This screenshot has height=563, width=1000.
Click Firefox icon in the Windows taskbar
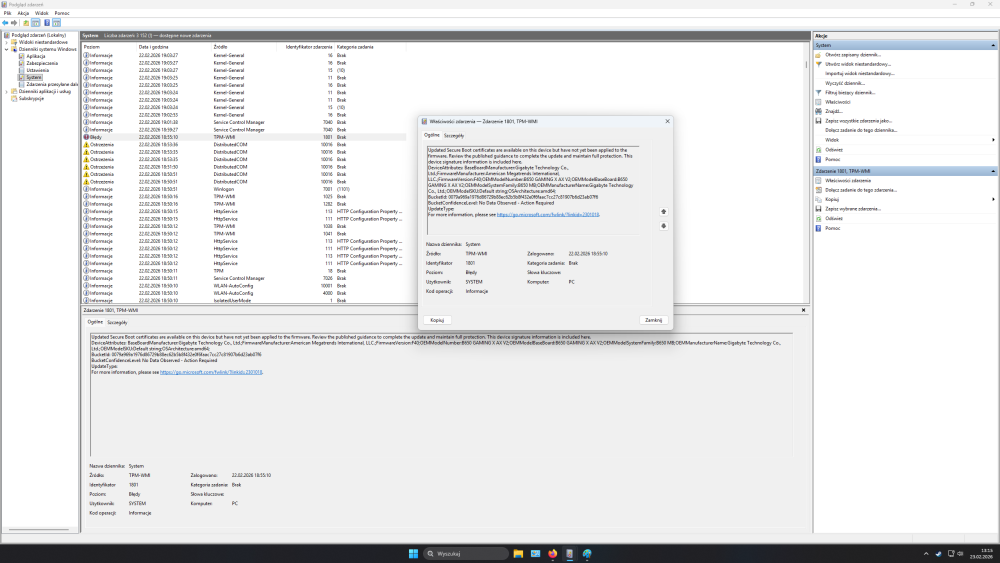(551, 553)
